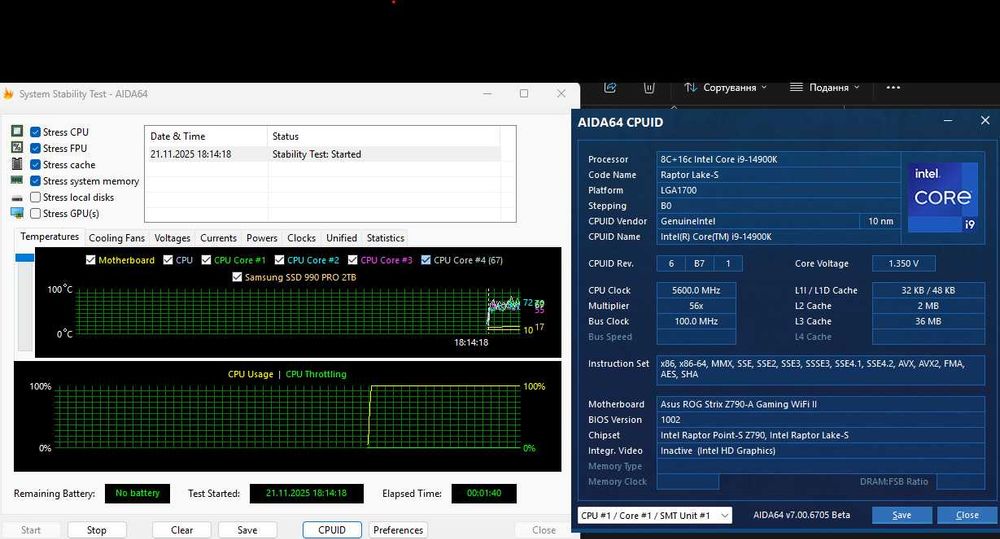Click the Intel Core i9 logo badge
The width and height of the screenshot is (1000, 539).
coord(943,197)
